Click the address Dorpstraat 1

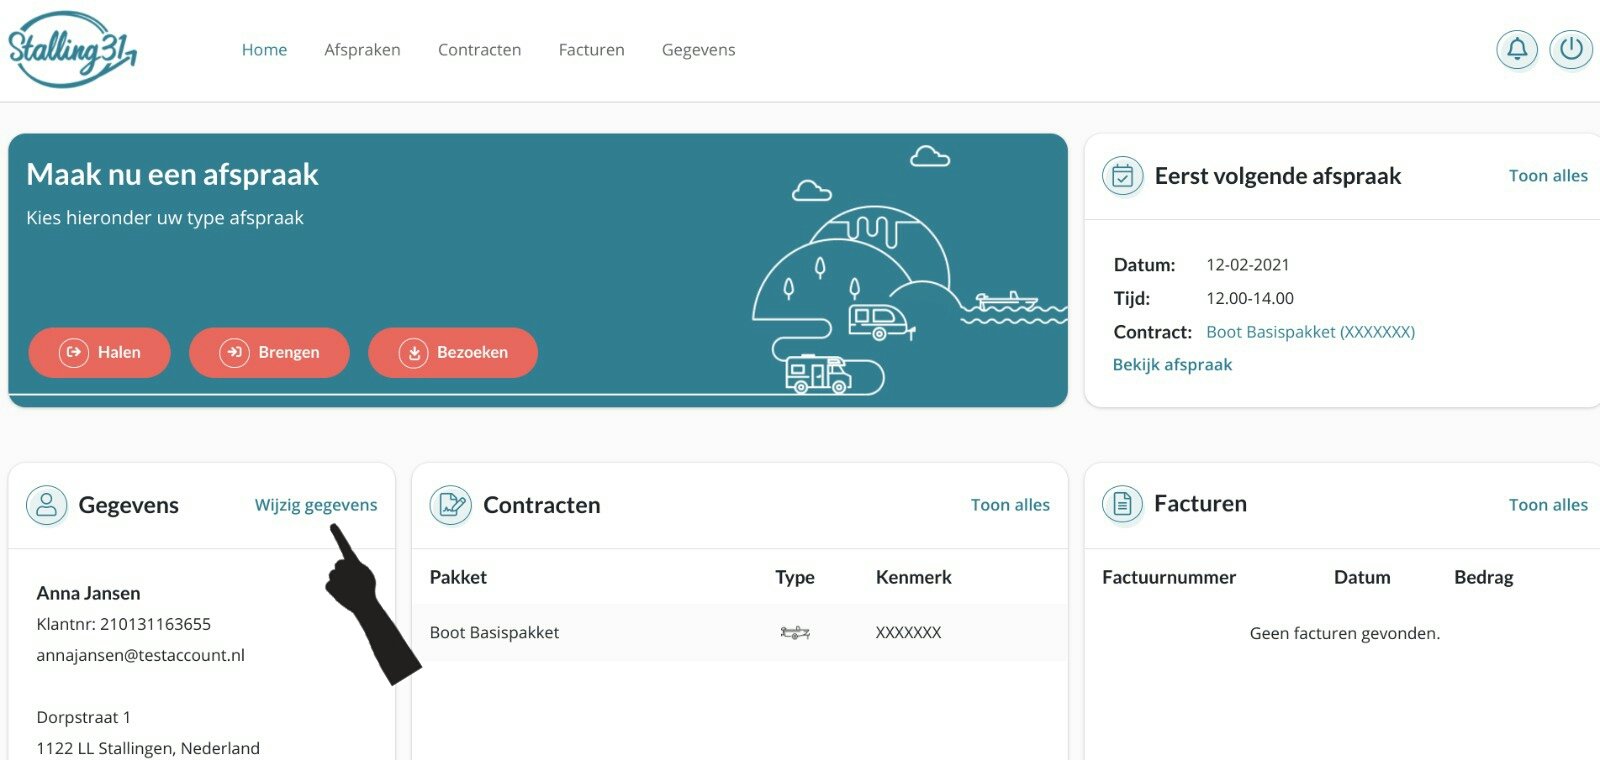(x=83, y=717)
